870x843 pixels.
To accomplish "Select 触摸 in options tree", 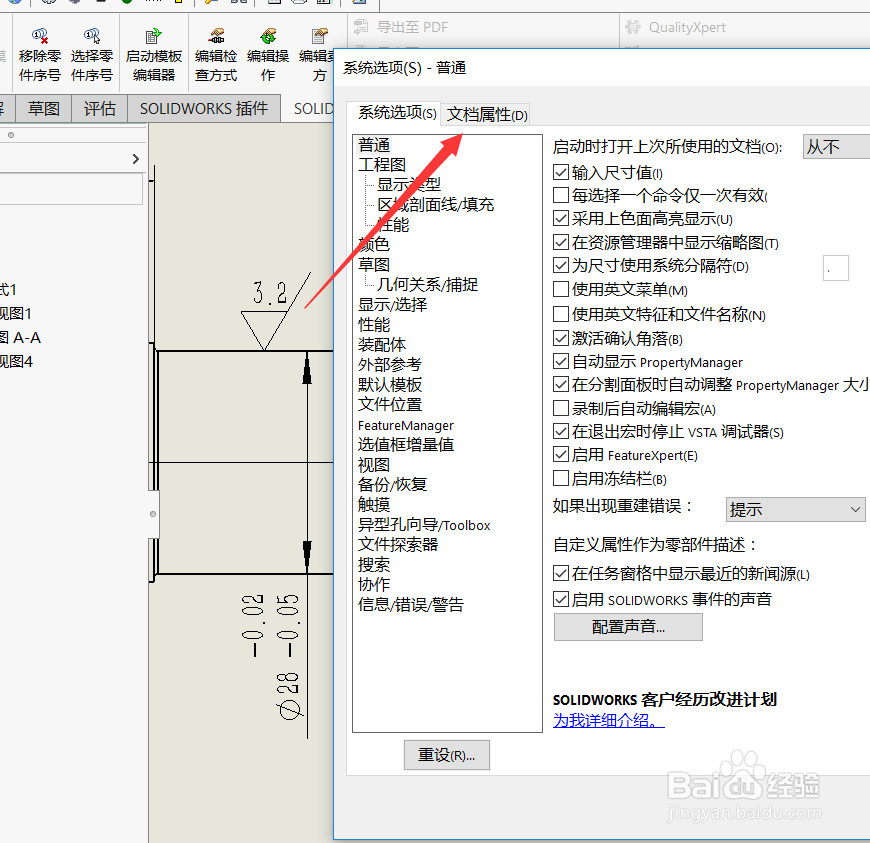I will click(x=374, y=504).
